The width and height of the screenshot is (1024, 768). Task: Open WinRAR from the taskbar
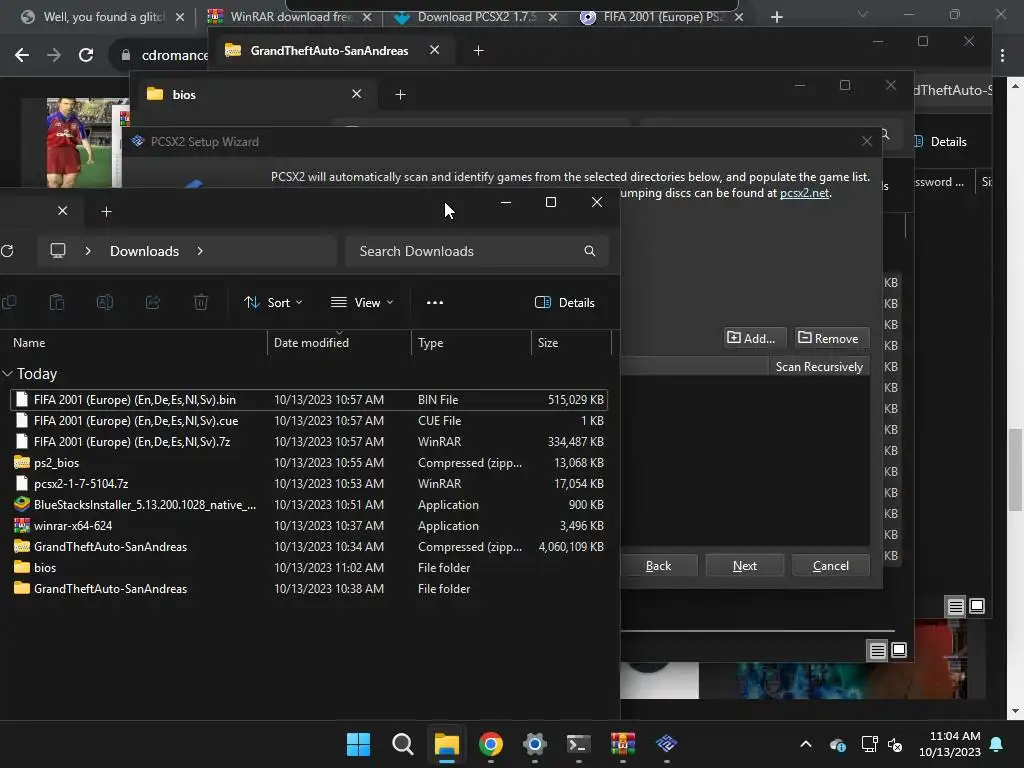point(622,744)
